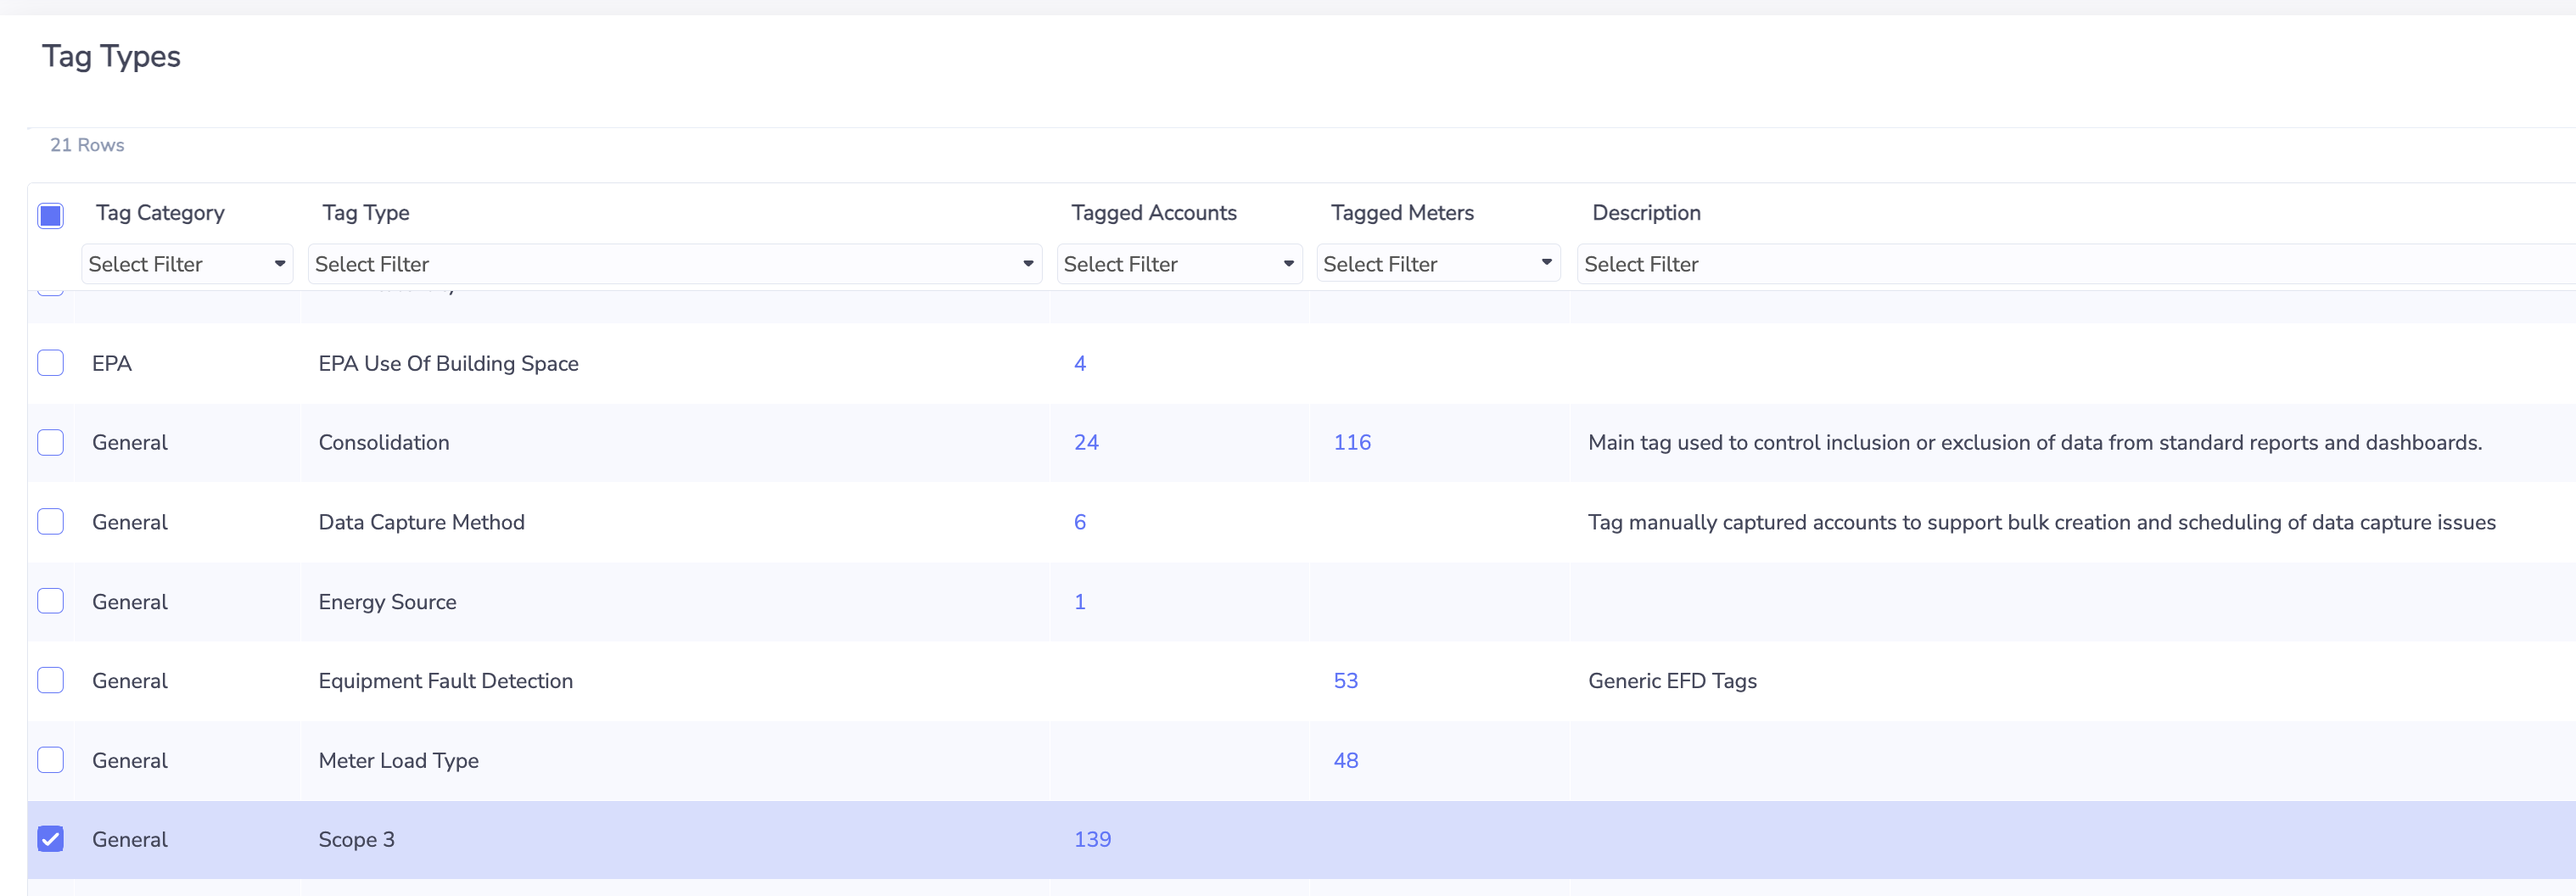
Task: Sort by Tagged Accounts column header
Action: pos(1154,213)
